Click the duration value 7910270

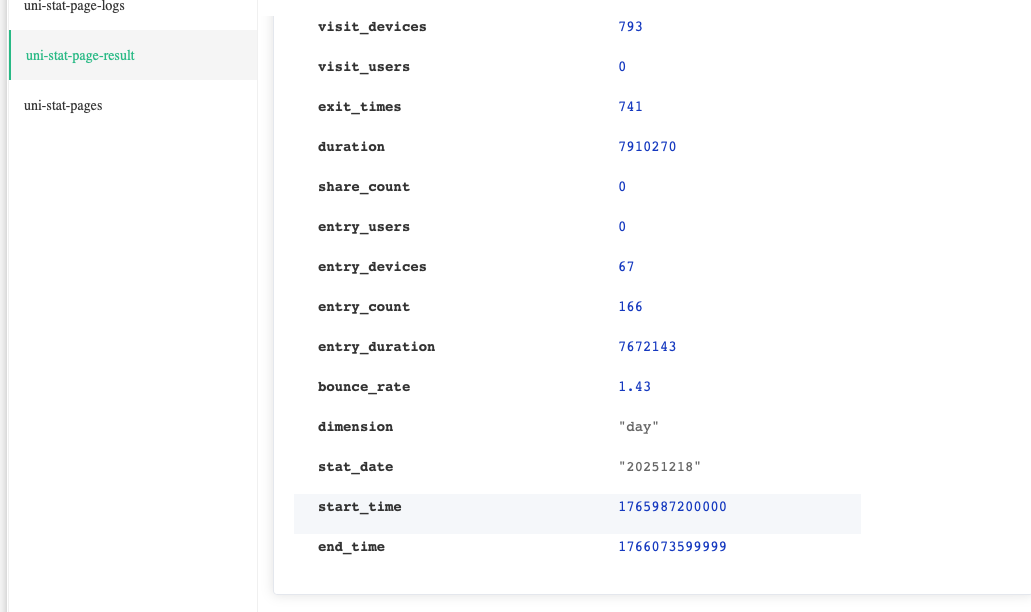pos(647,147)
